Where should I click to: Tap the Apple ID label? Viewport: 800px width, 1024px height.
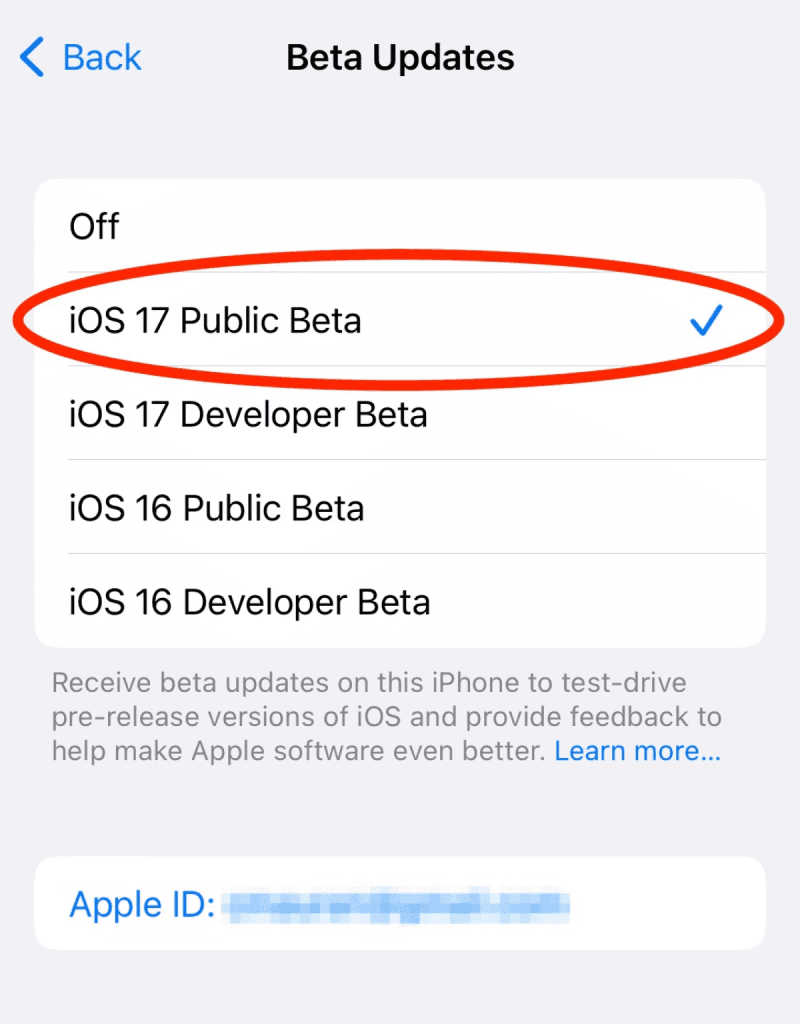coord(142,905)
